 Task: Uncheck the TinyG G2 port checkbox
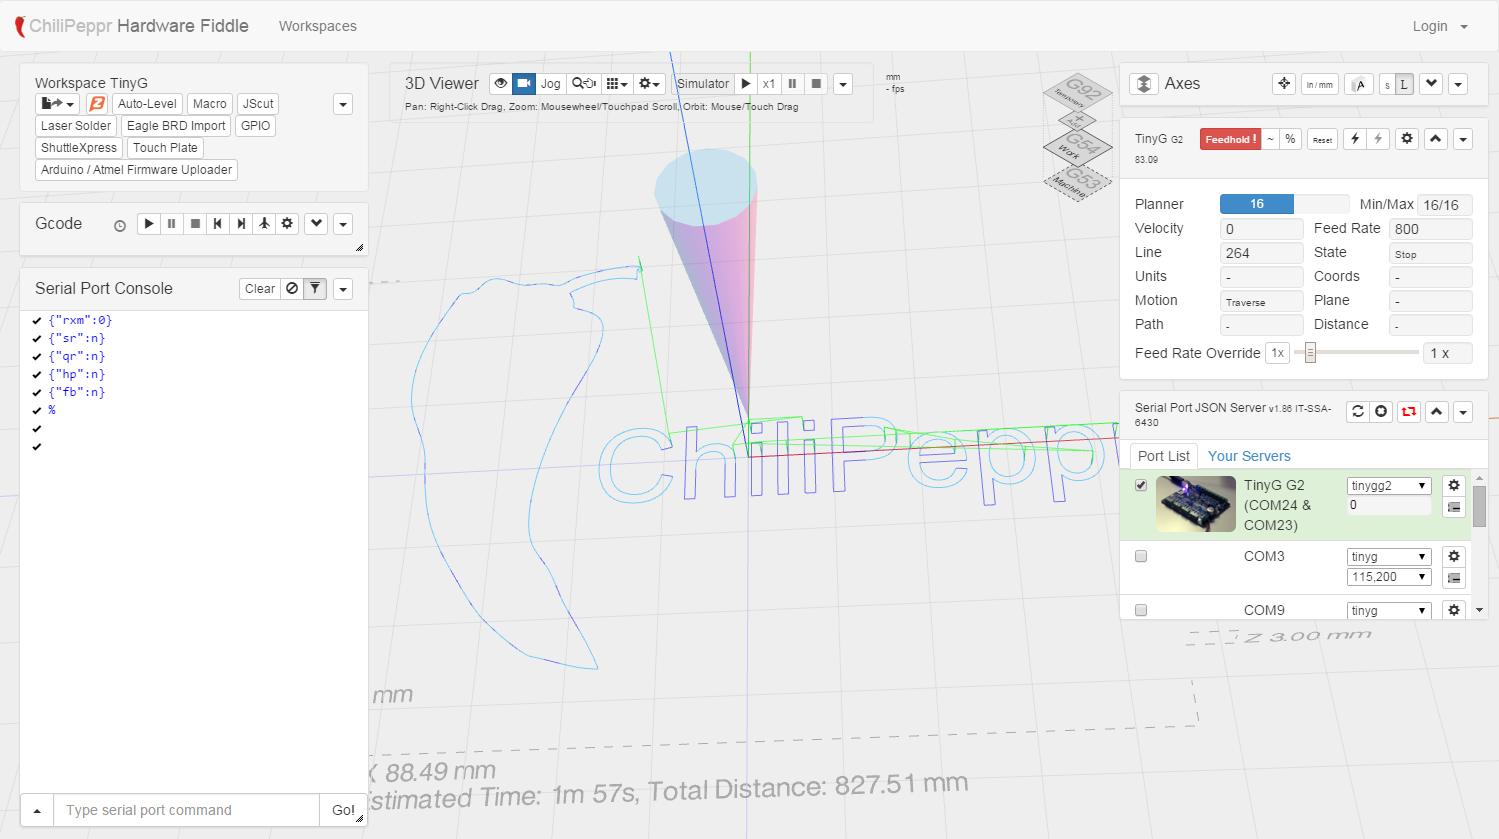[1141, 485]
